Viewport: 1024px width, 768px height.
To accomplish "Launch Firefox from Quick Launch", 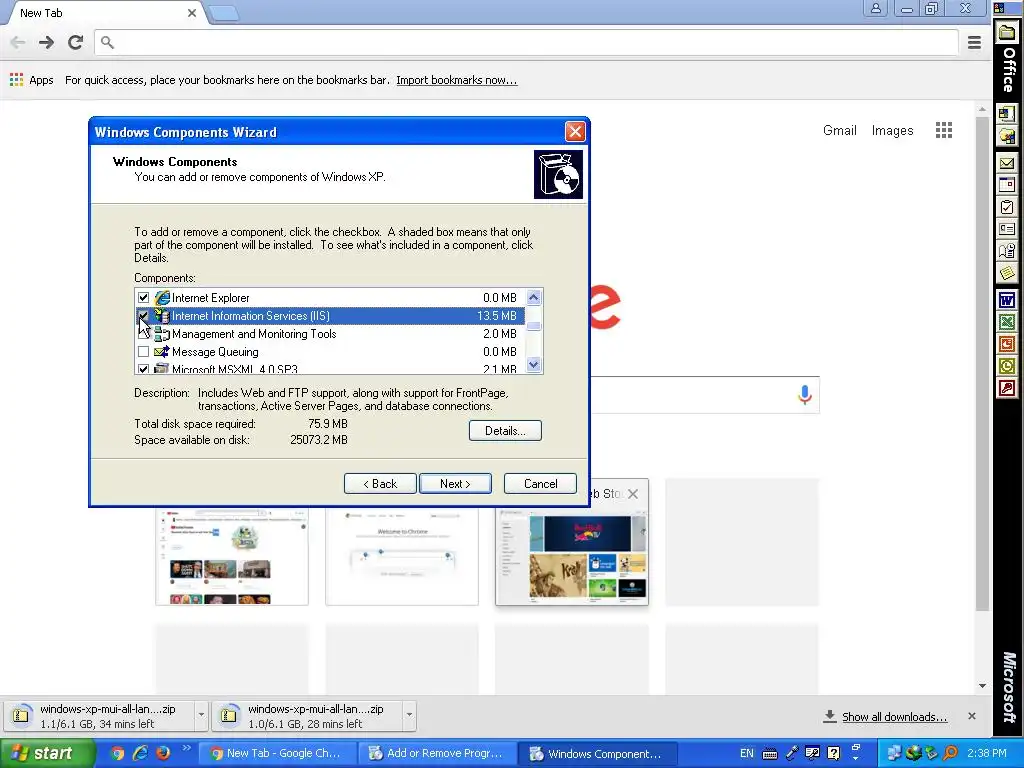I will pos(163,753).
